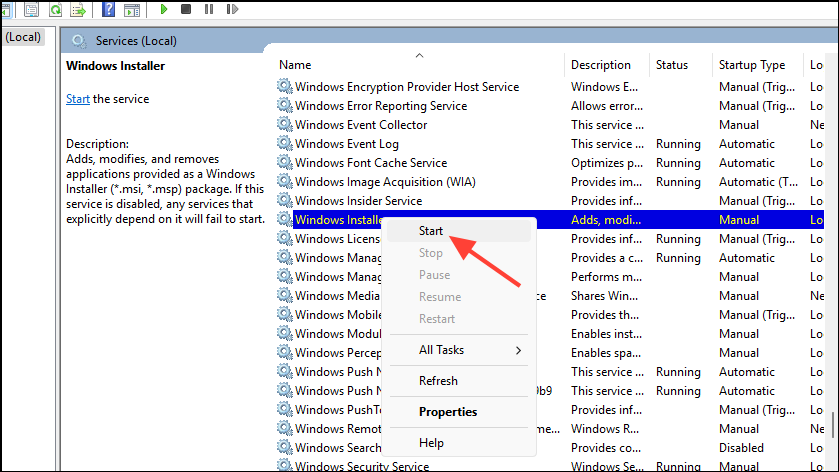Select the Windows Font Cache Service name
This screenshot has width=839, height=472.
[x=371, y=163]
